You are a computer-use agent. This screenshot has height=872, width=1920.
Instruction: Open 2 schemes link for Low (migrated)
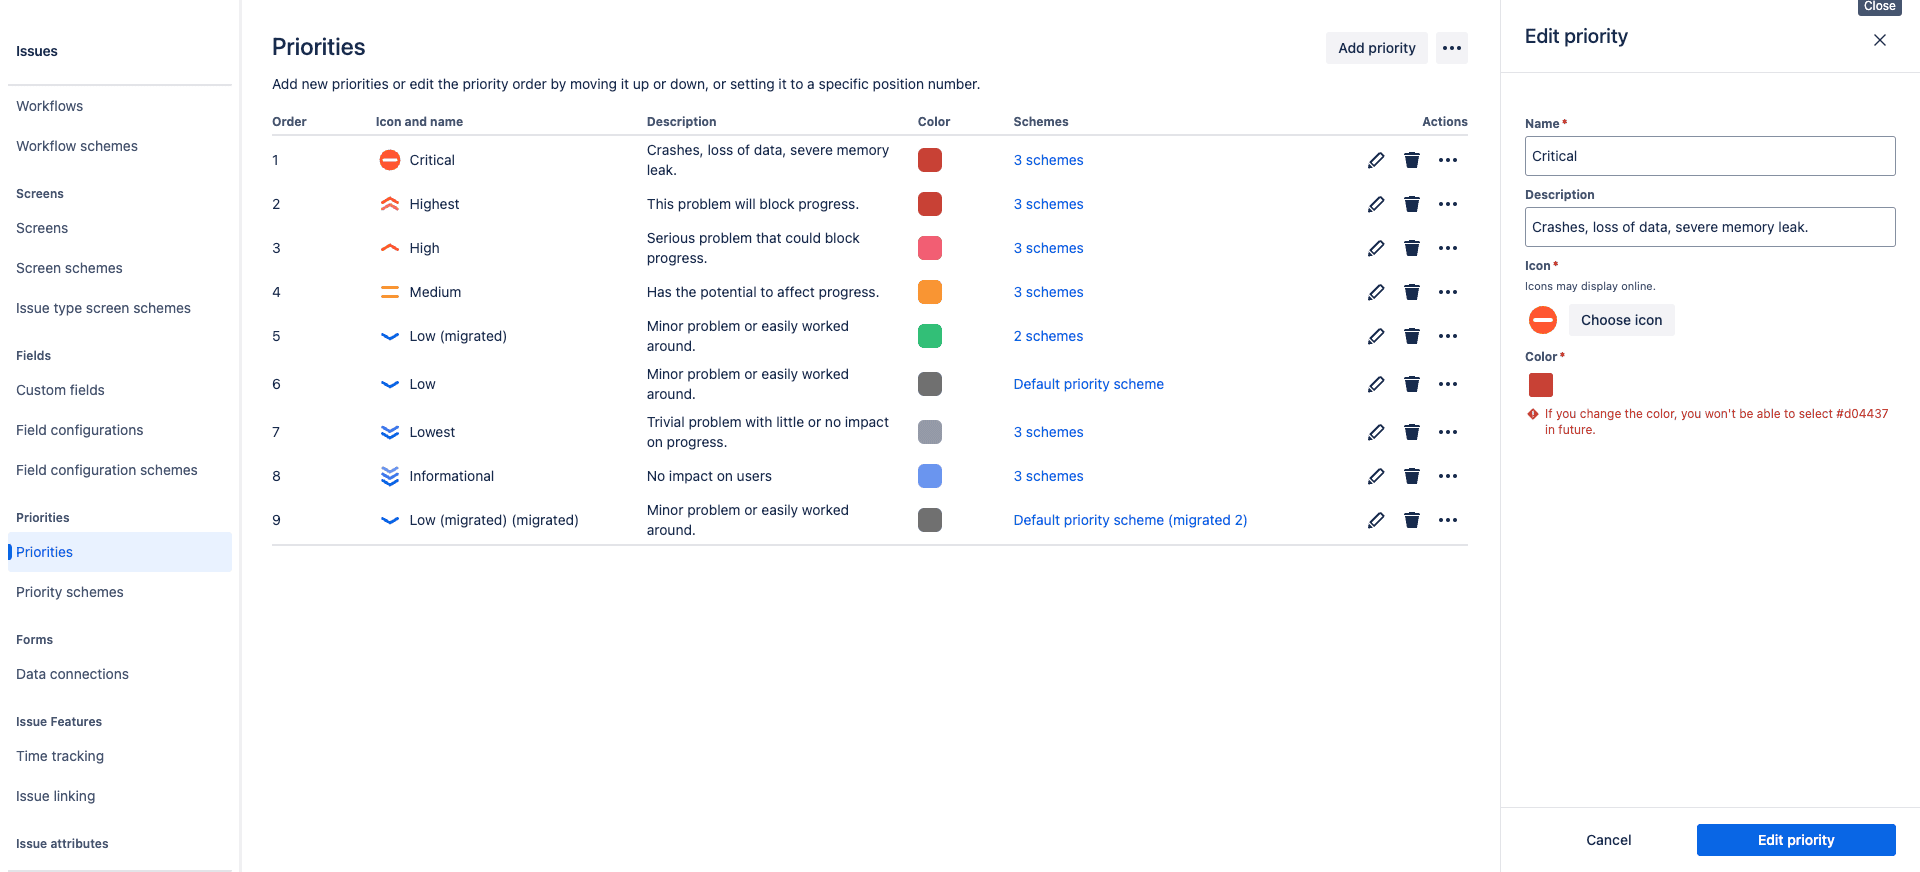coord(1048,336)
